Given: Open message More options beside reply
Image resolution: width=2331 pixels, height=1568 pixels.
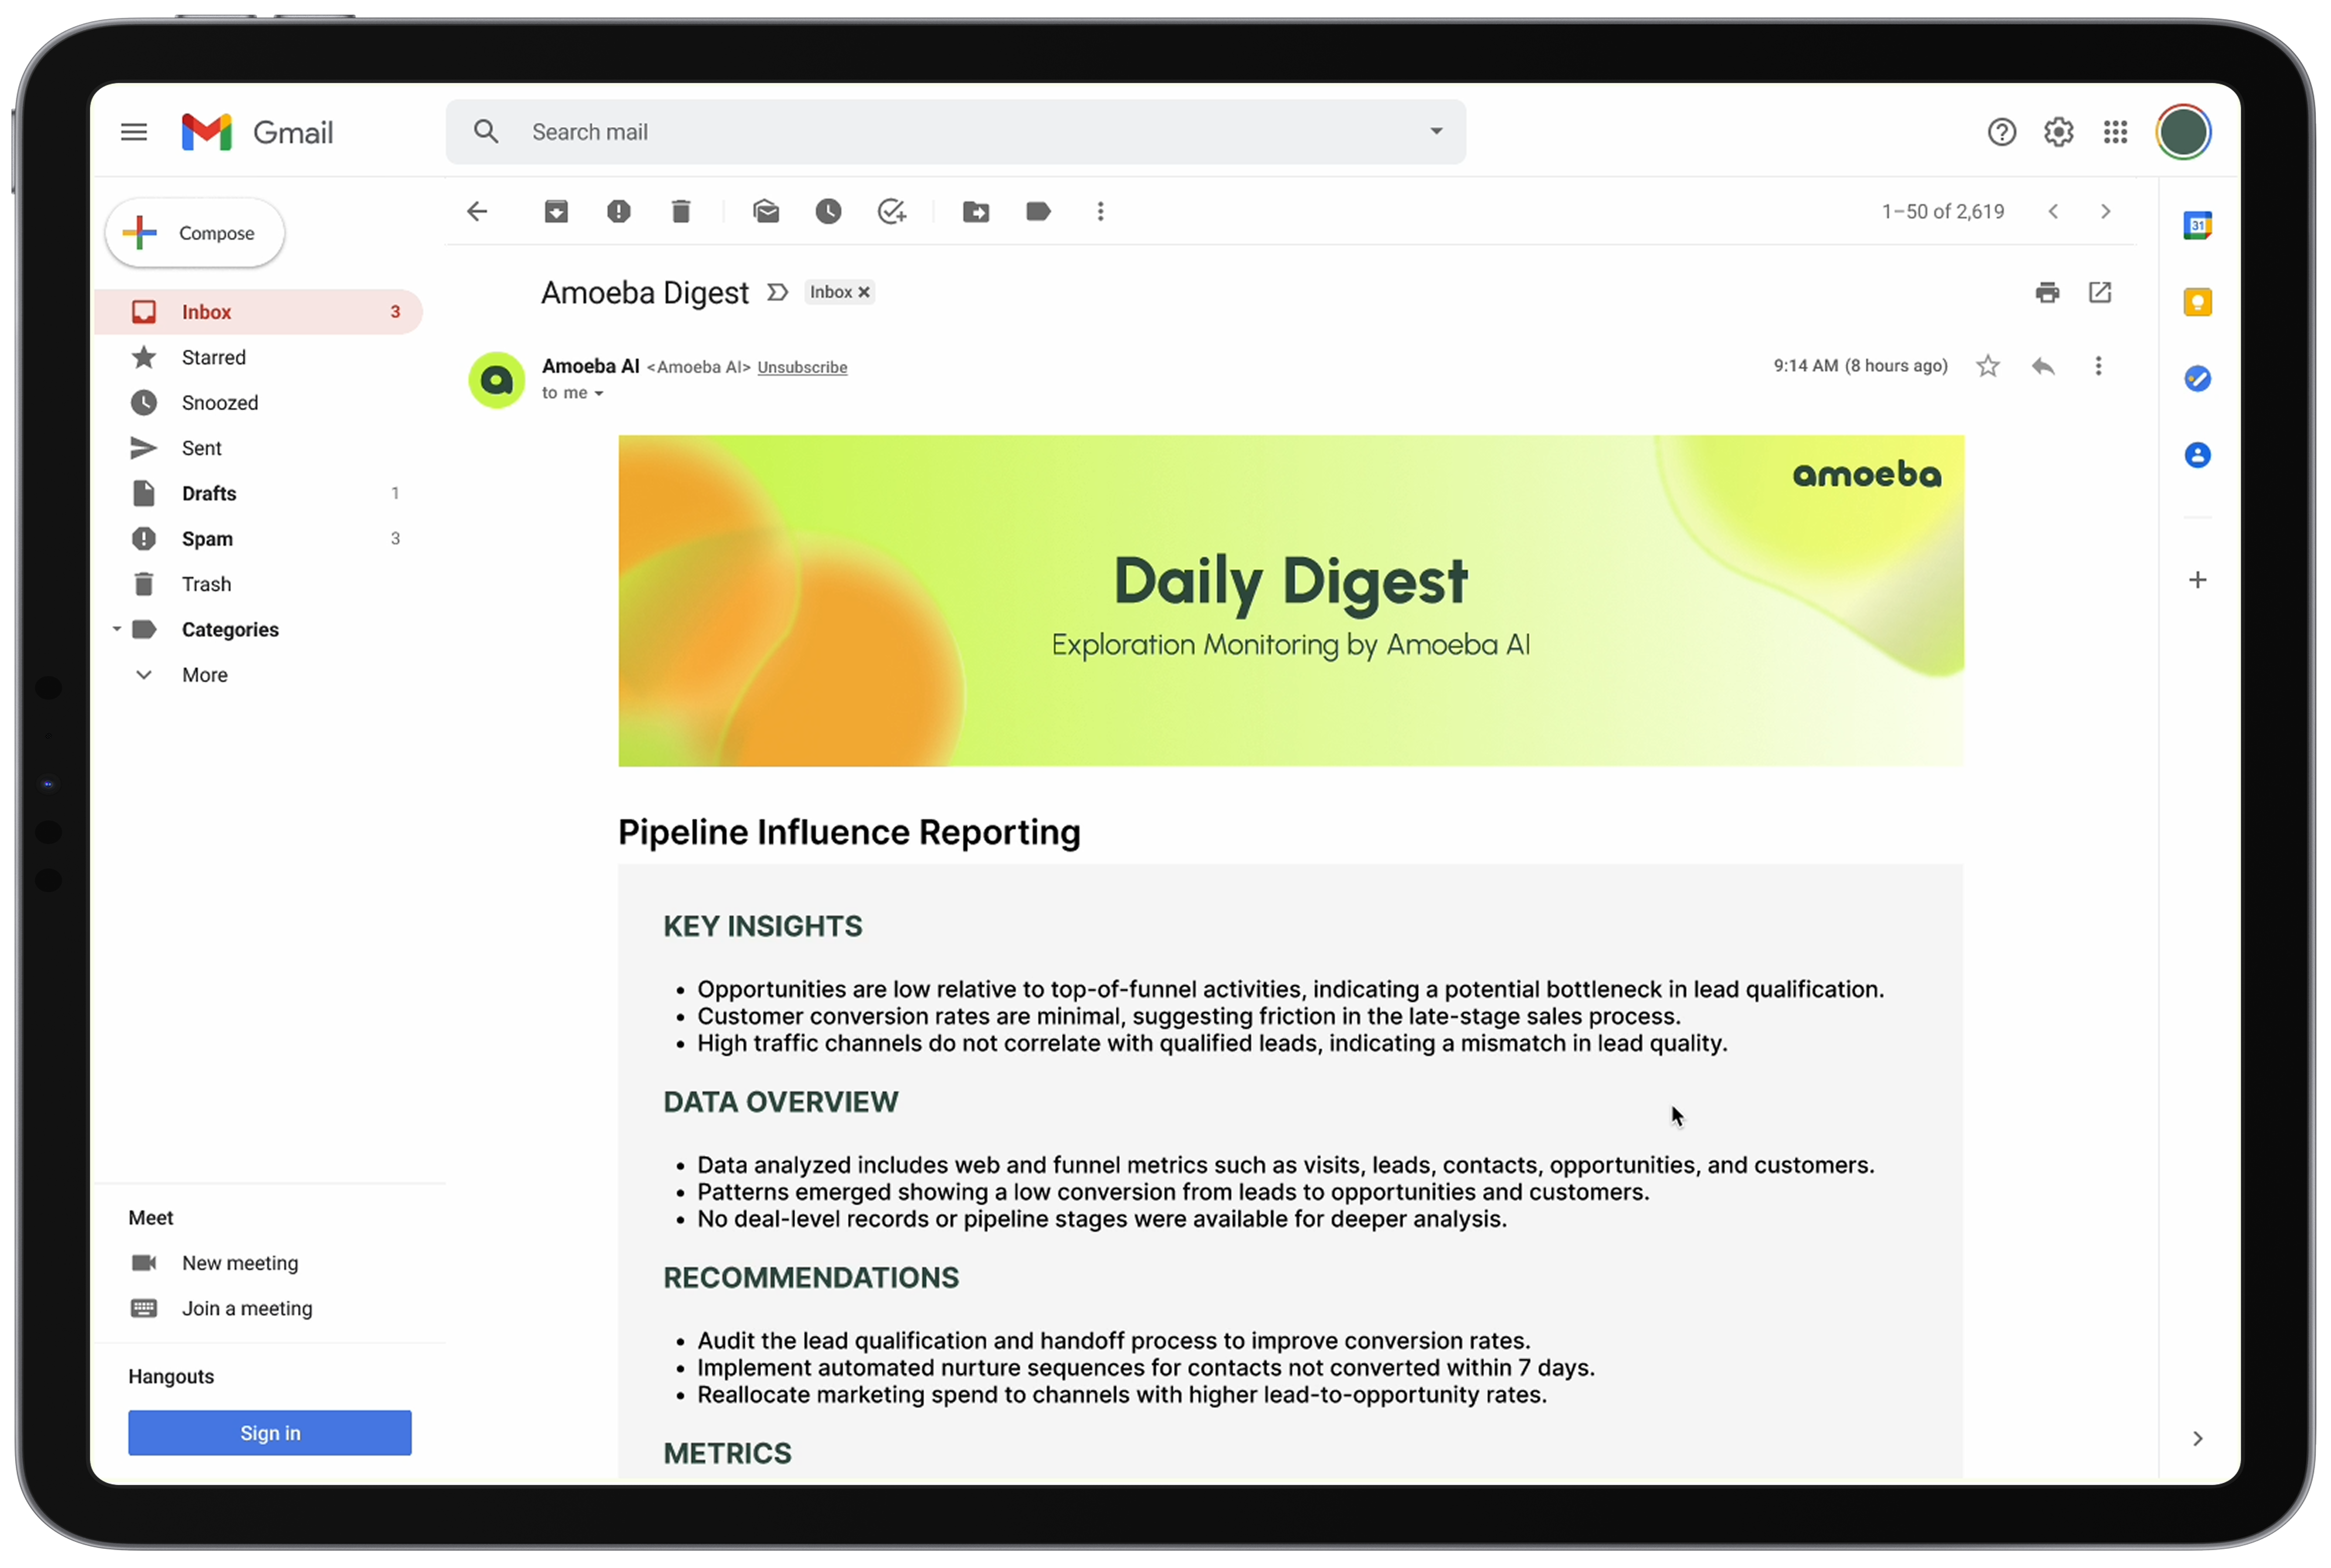Looking at the screenshot, I should [x=2098, y=366].
